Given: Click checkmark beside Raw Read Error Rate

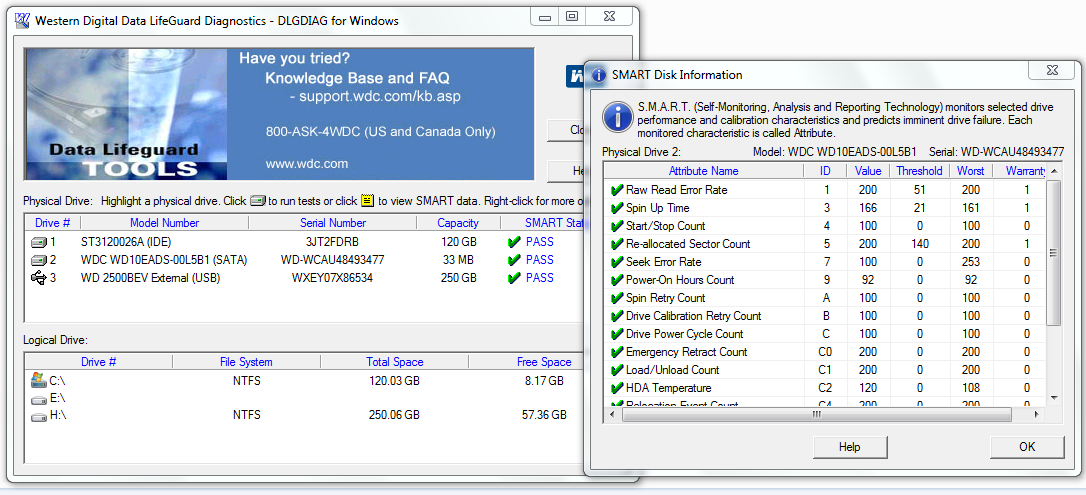Looking at the screenshot, I should [x=616, y=190].
